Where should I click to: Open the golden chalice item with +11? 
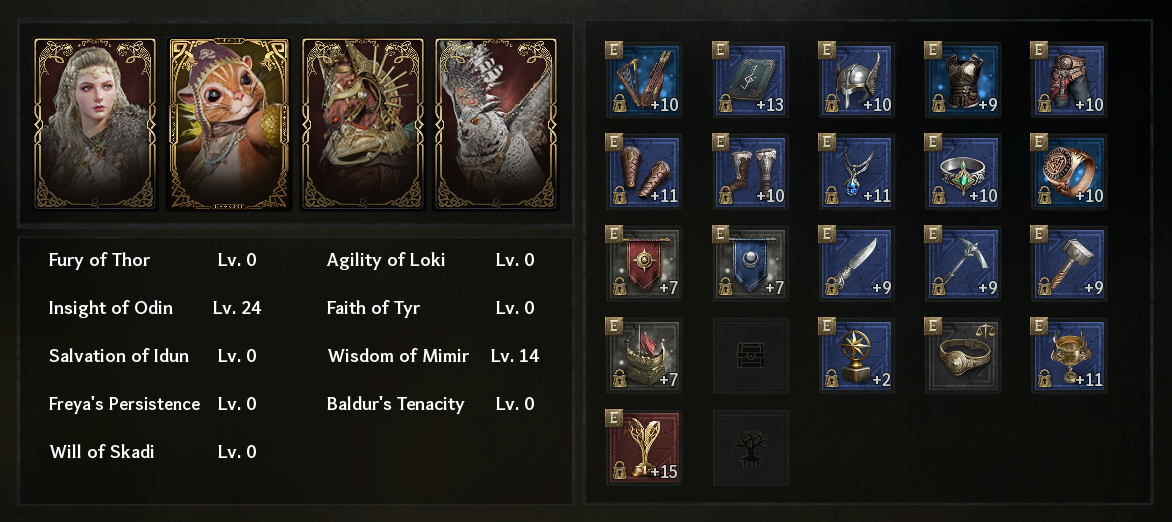(1069, 356)
